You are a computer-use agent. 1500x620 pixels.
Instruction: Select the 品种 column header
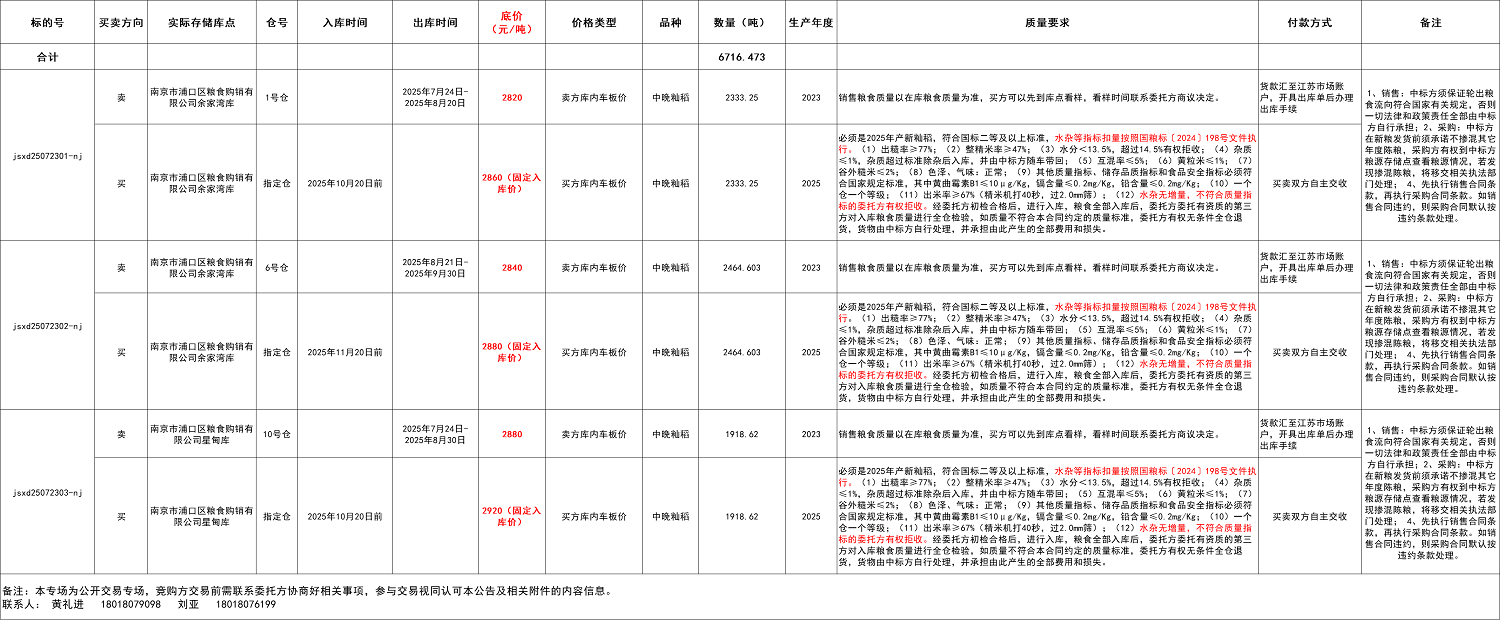pos(670,21)
